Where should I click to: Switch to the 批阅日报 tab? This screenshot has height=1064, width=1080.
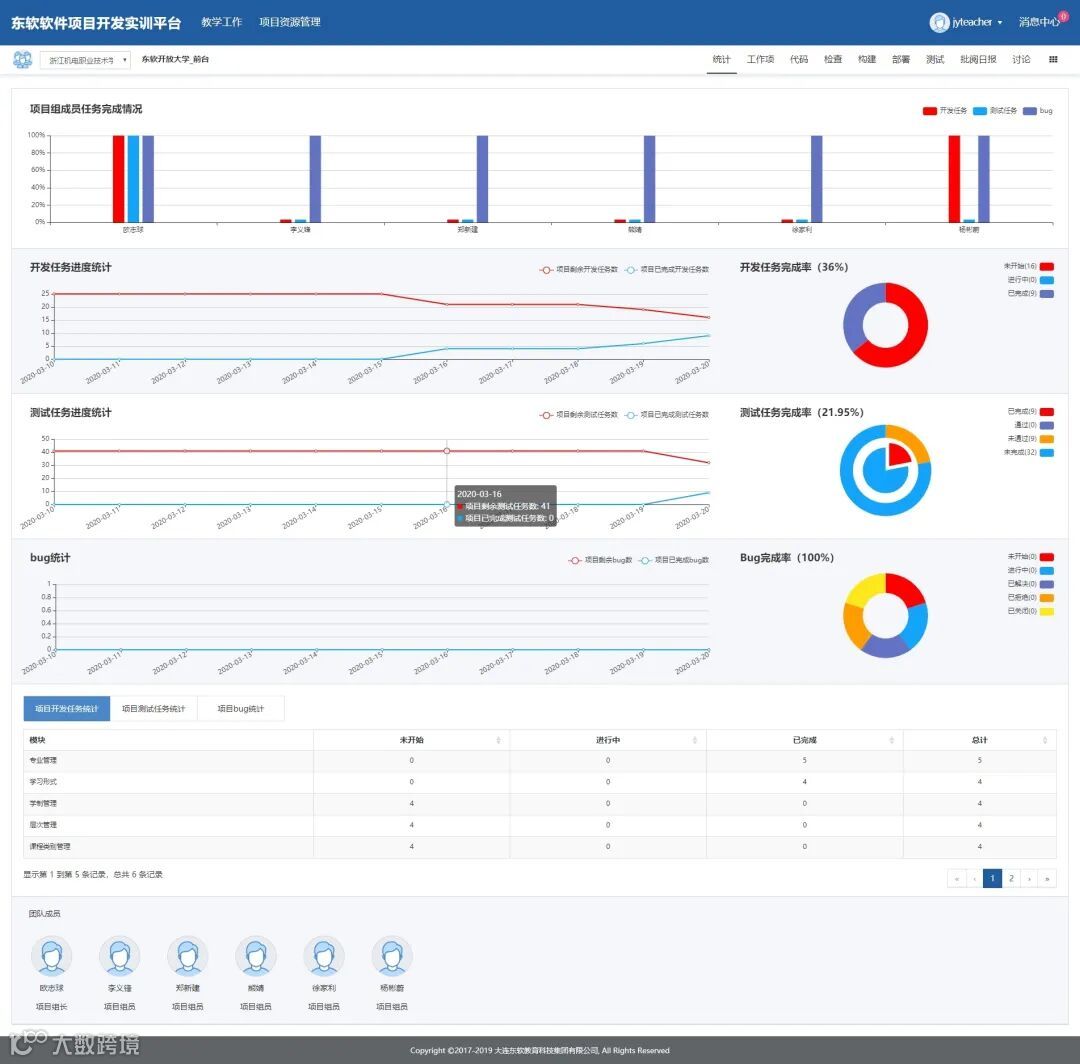coord(978,60)
